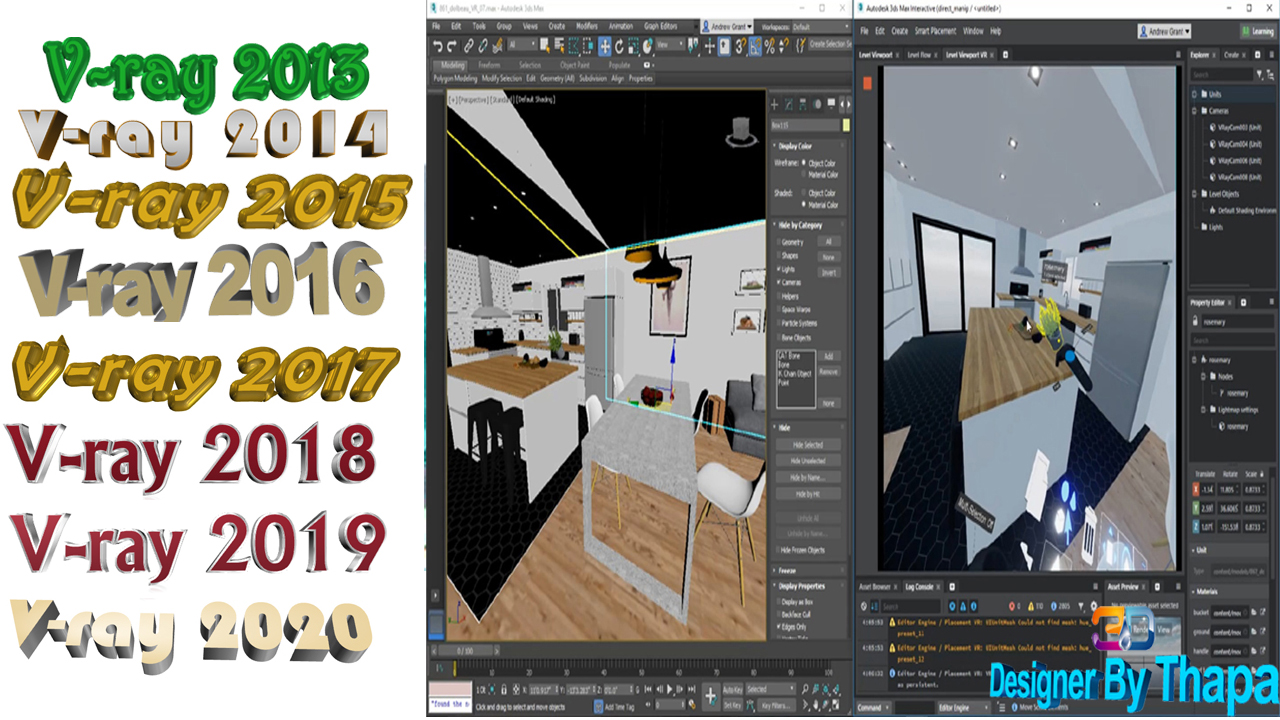Choose the Bind to Space Warp tool
1280x720 pixels.
(497, 46)
